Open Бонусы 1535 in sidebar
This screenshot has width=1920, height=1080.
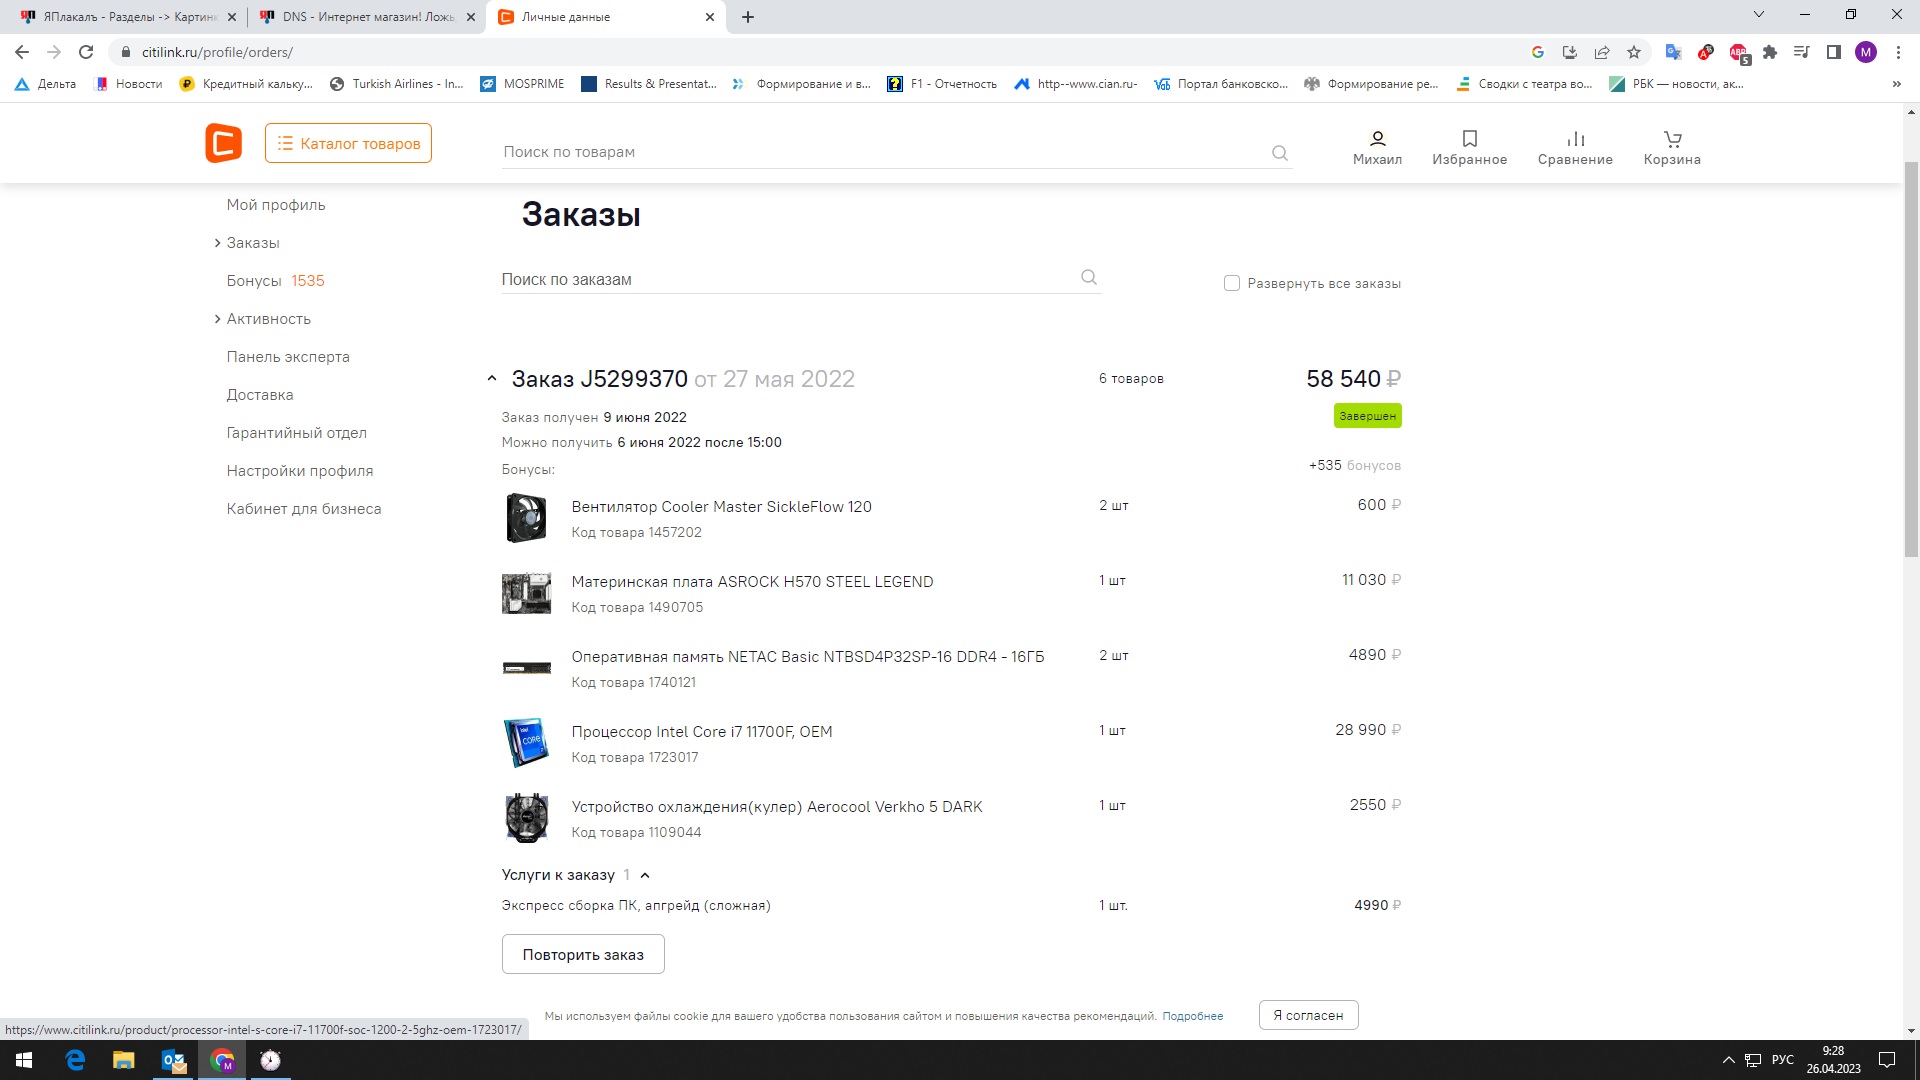[275, 281]
